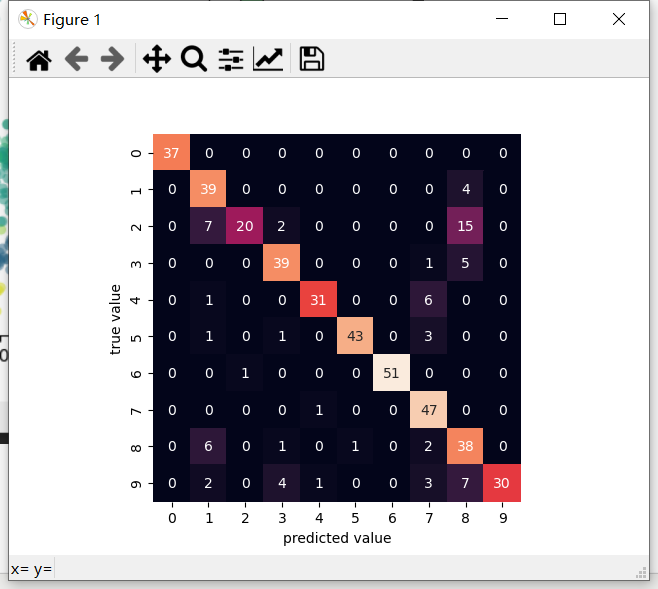
Task: Click the window resize grip at bottom corner
Action: click(642, 573)
